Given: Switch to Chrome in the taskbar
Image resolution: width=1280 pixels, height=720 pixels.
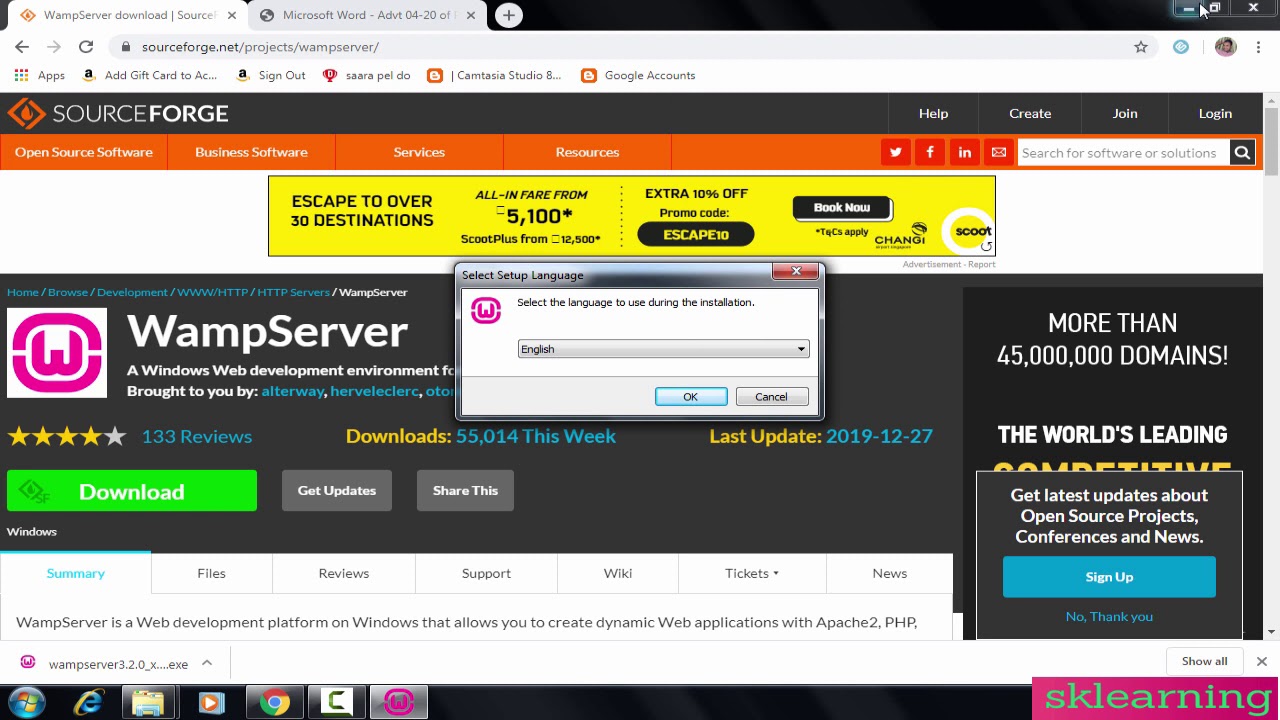Looking at the screenshot, I should (274, 703).
